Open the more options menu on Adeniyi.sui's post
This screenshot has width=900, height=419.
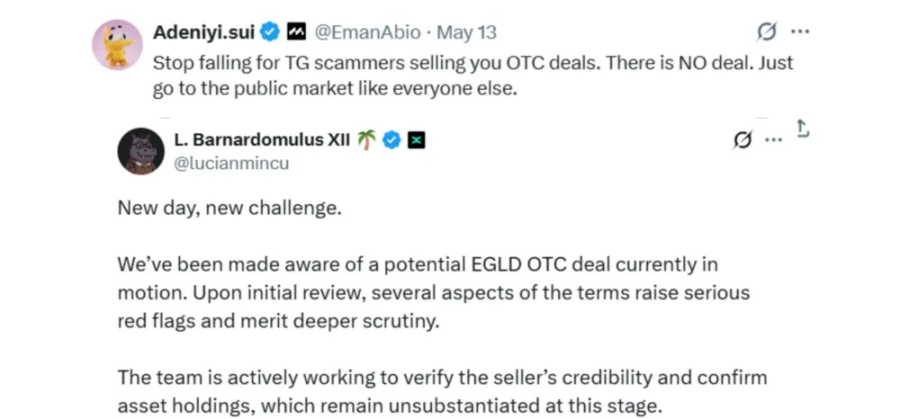799,33
